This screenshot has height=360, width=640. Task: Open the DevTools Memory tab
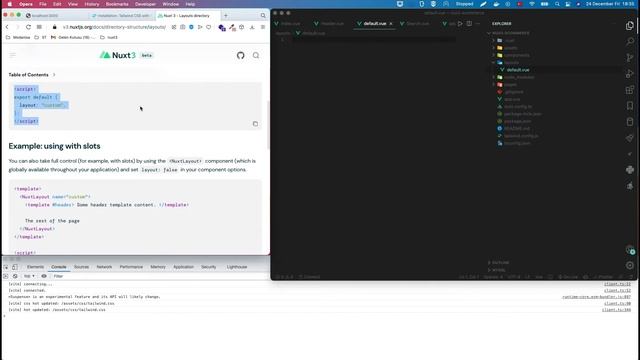tap(158, 267)
